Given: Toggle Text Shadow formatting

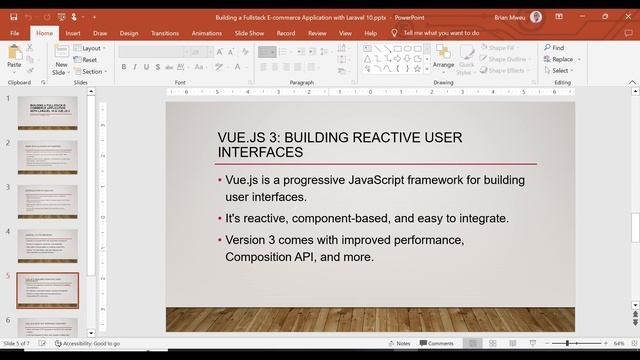Looking at the screenshot, I should pos(158,67).
